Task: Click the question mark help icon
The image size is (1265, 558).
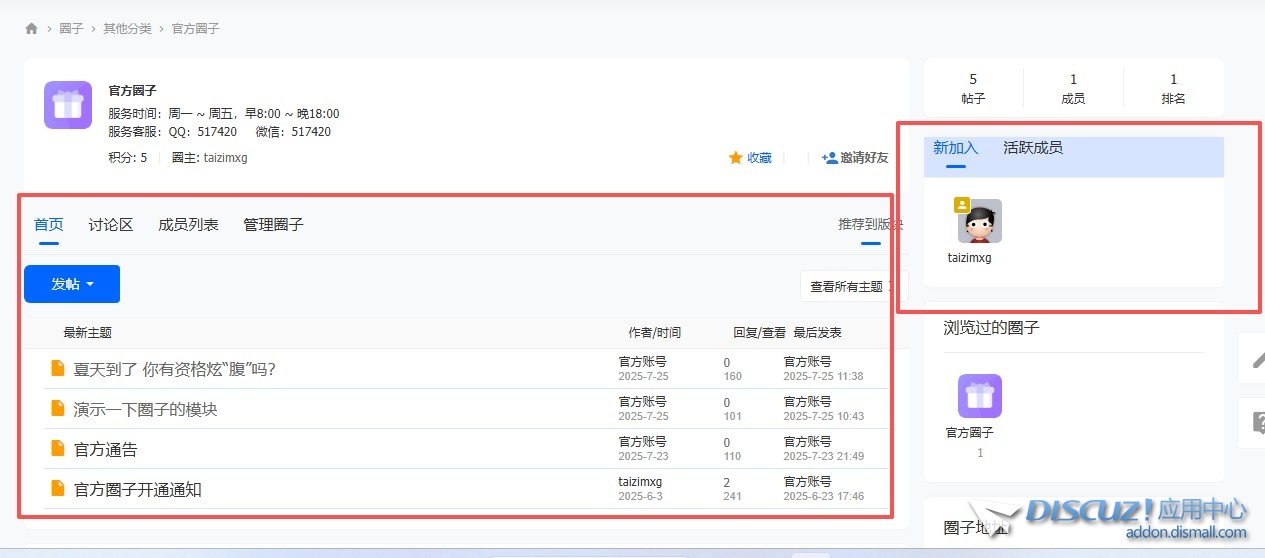Action: coord(1256,423)
